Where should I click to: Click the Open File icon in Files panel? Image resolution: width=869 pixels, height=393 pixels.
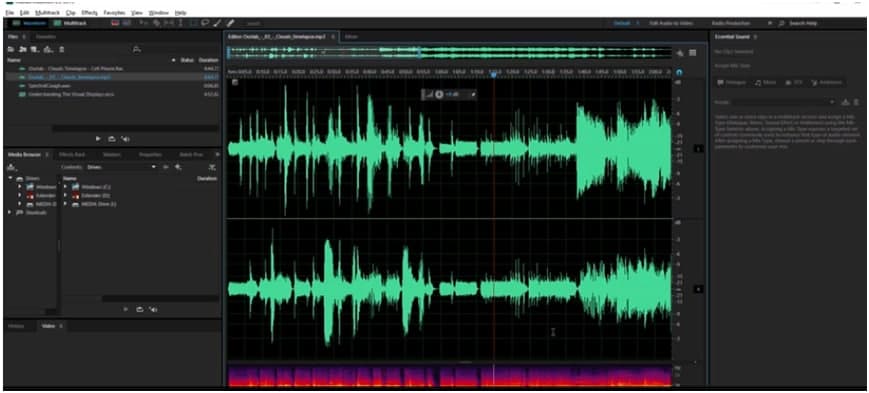coord(11,49)
